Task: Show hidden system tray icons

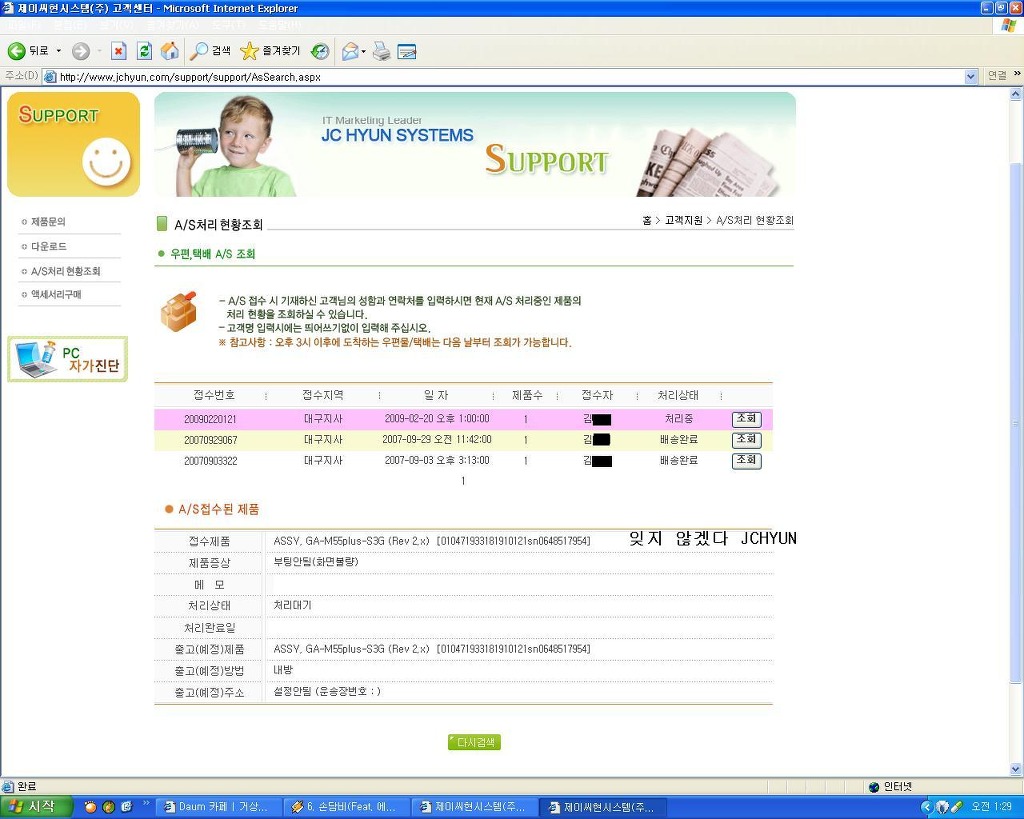Action: pyautogui.click(x=926, y=807)
